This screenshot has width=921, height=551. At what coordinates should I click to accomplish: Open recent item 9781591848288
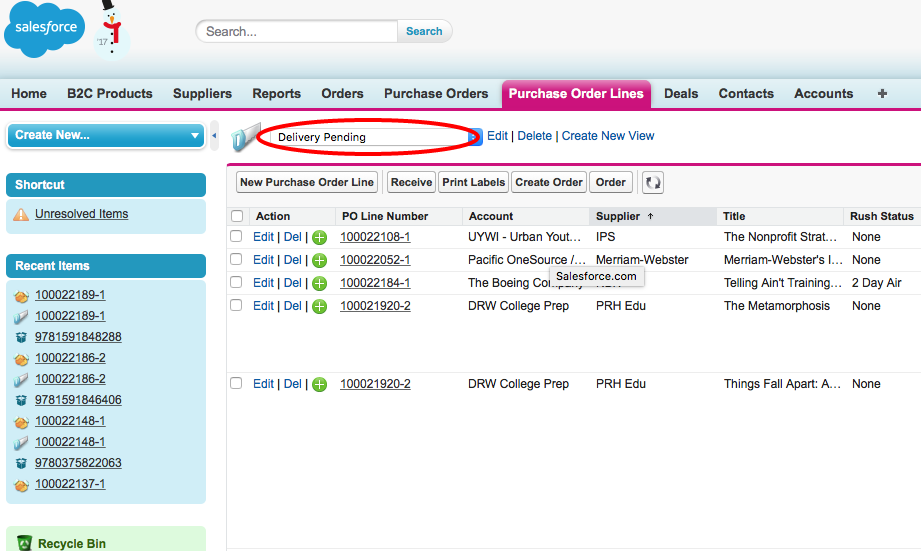point(78,337)
